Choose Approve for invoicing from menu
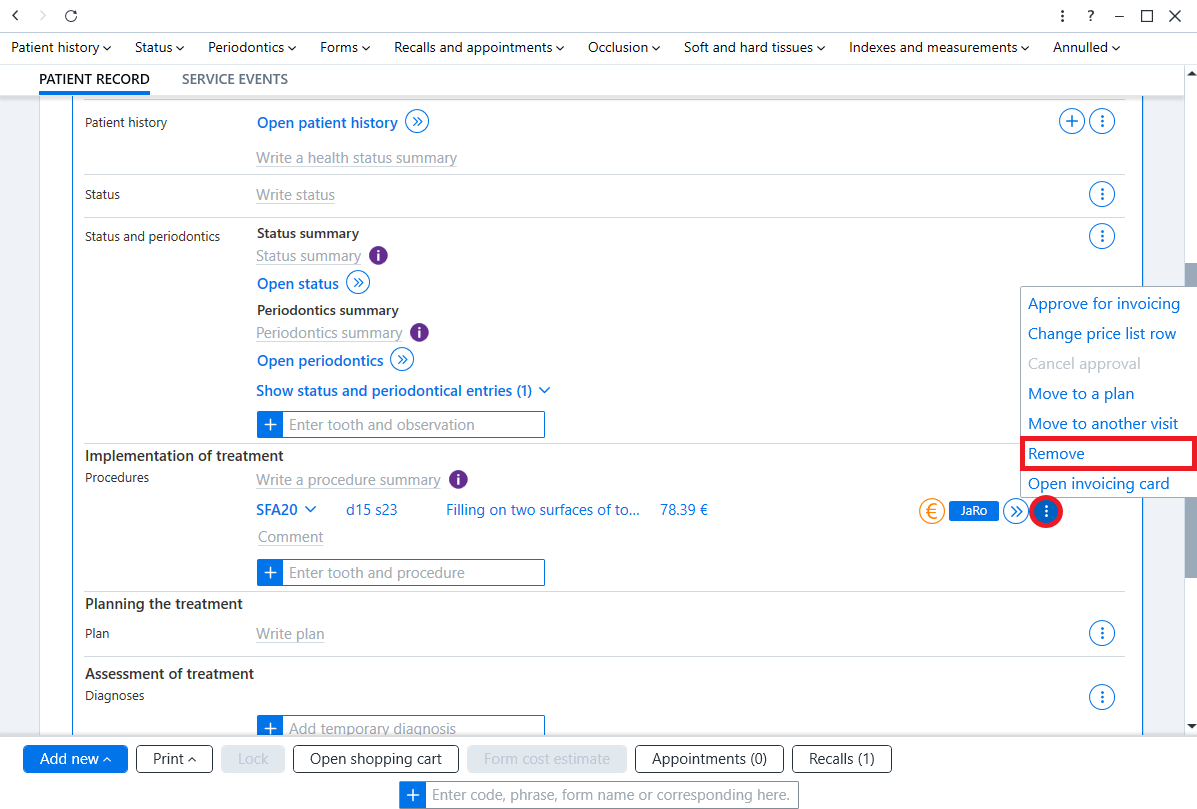 point(1103,304)
